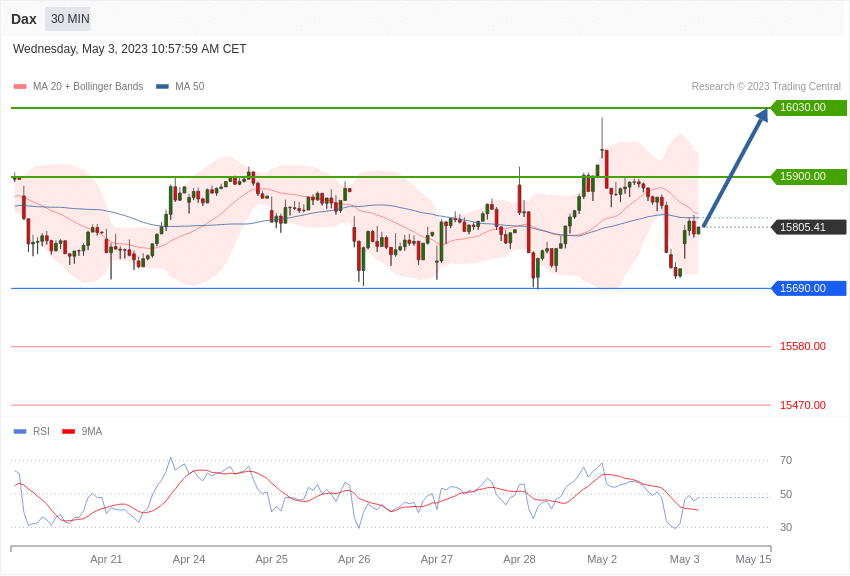Click the MA 50 blue legend swatch
Screen dimensions: 850x576
click(x=163, y=87)
